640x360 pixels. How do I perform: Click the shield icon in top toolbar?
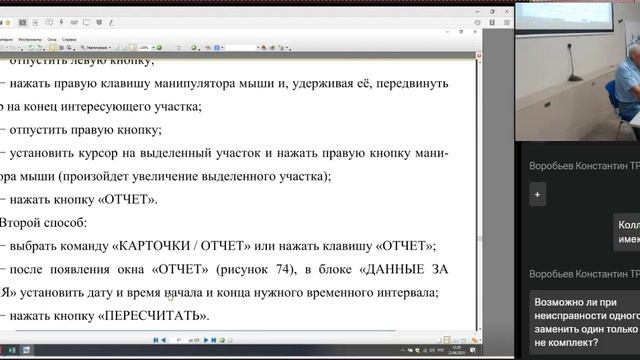(x=99, y=22)
